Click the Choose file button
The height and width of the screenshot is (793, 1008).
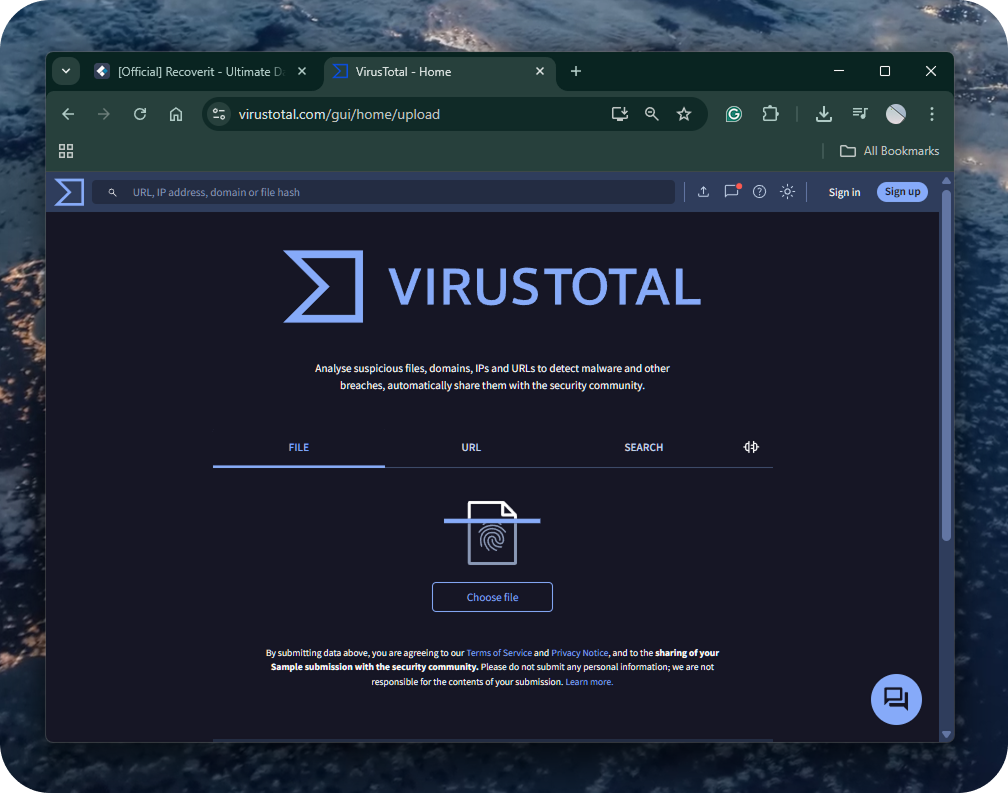click(492, 597)
